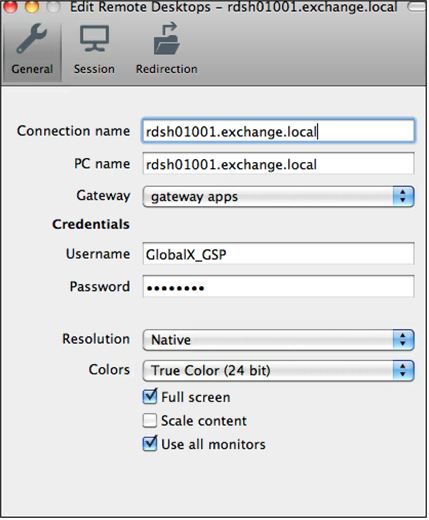The width and height of the screenshot is (429, 520).
Task: Disable the Full screen checkbox
Action: click(x=150, y=397)
